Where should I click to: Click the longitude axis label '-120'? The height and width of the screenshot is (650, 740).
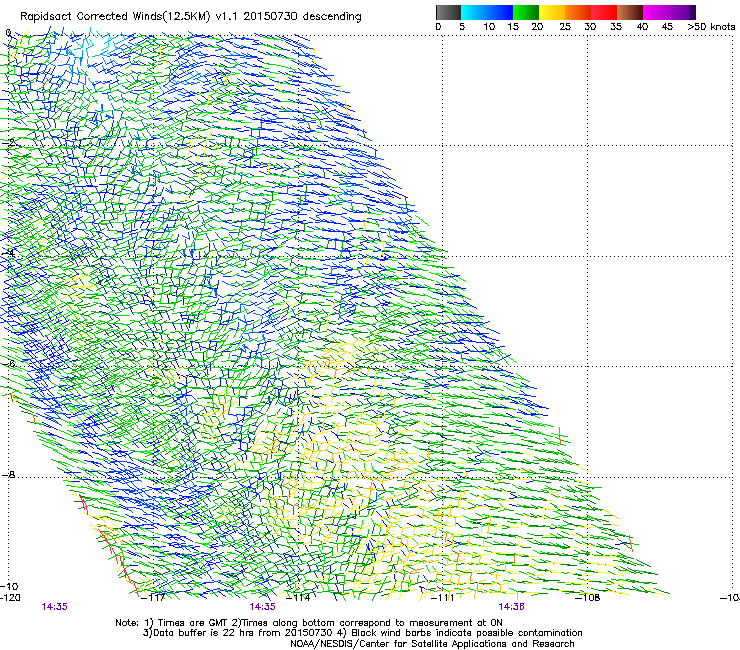click(10, 598)
